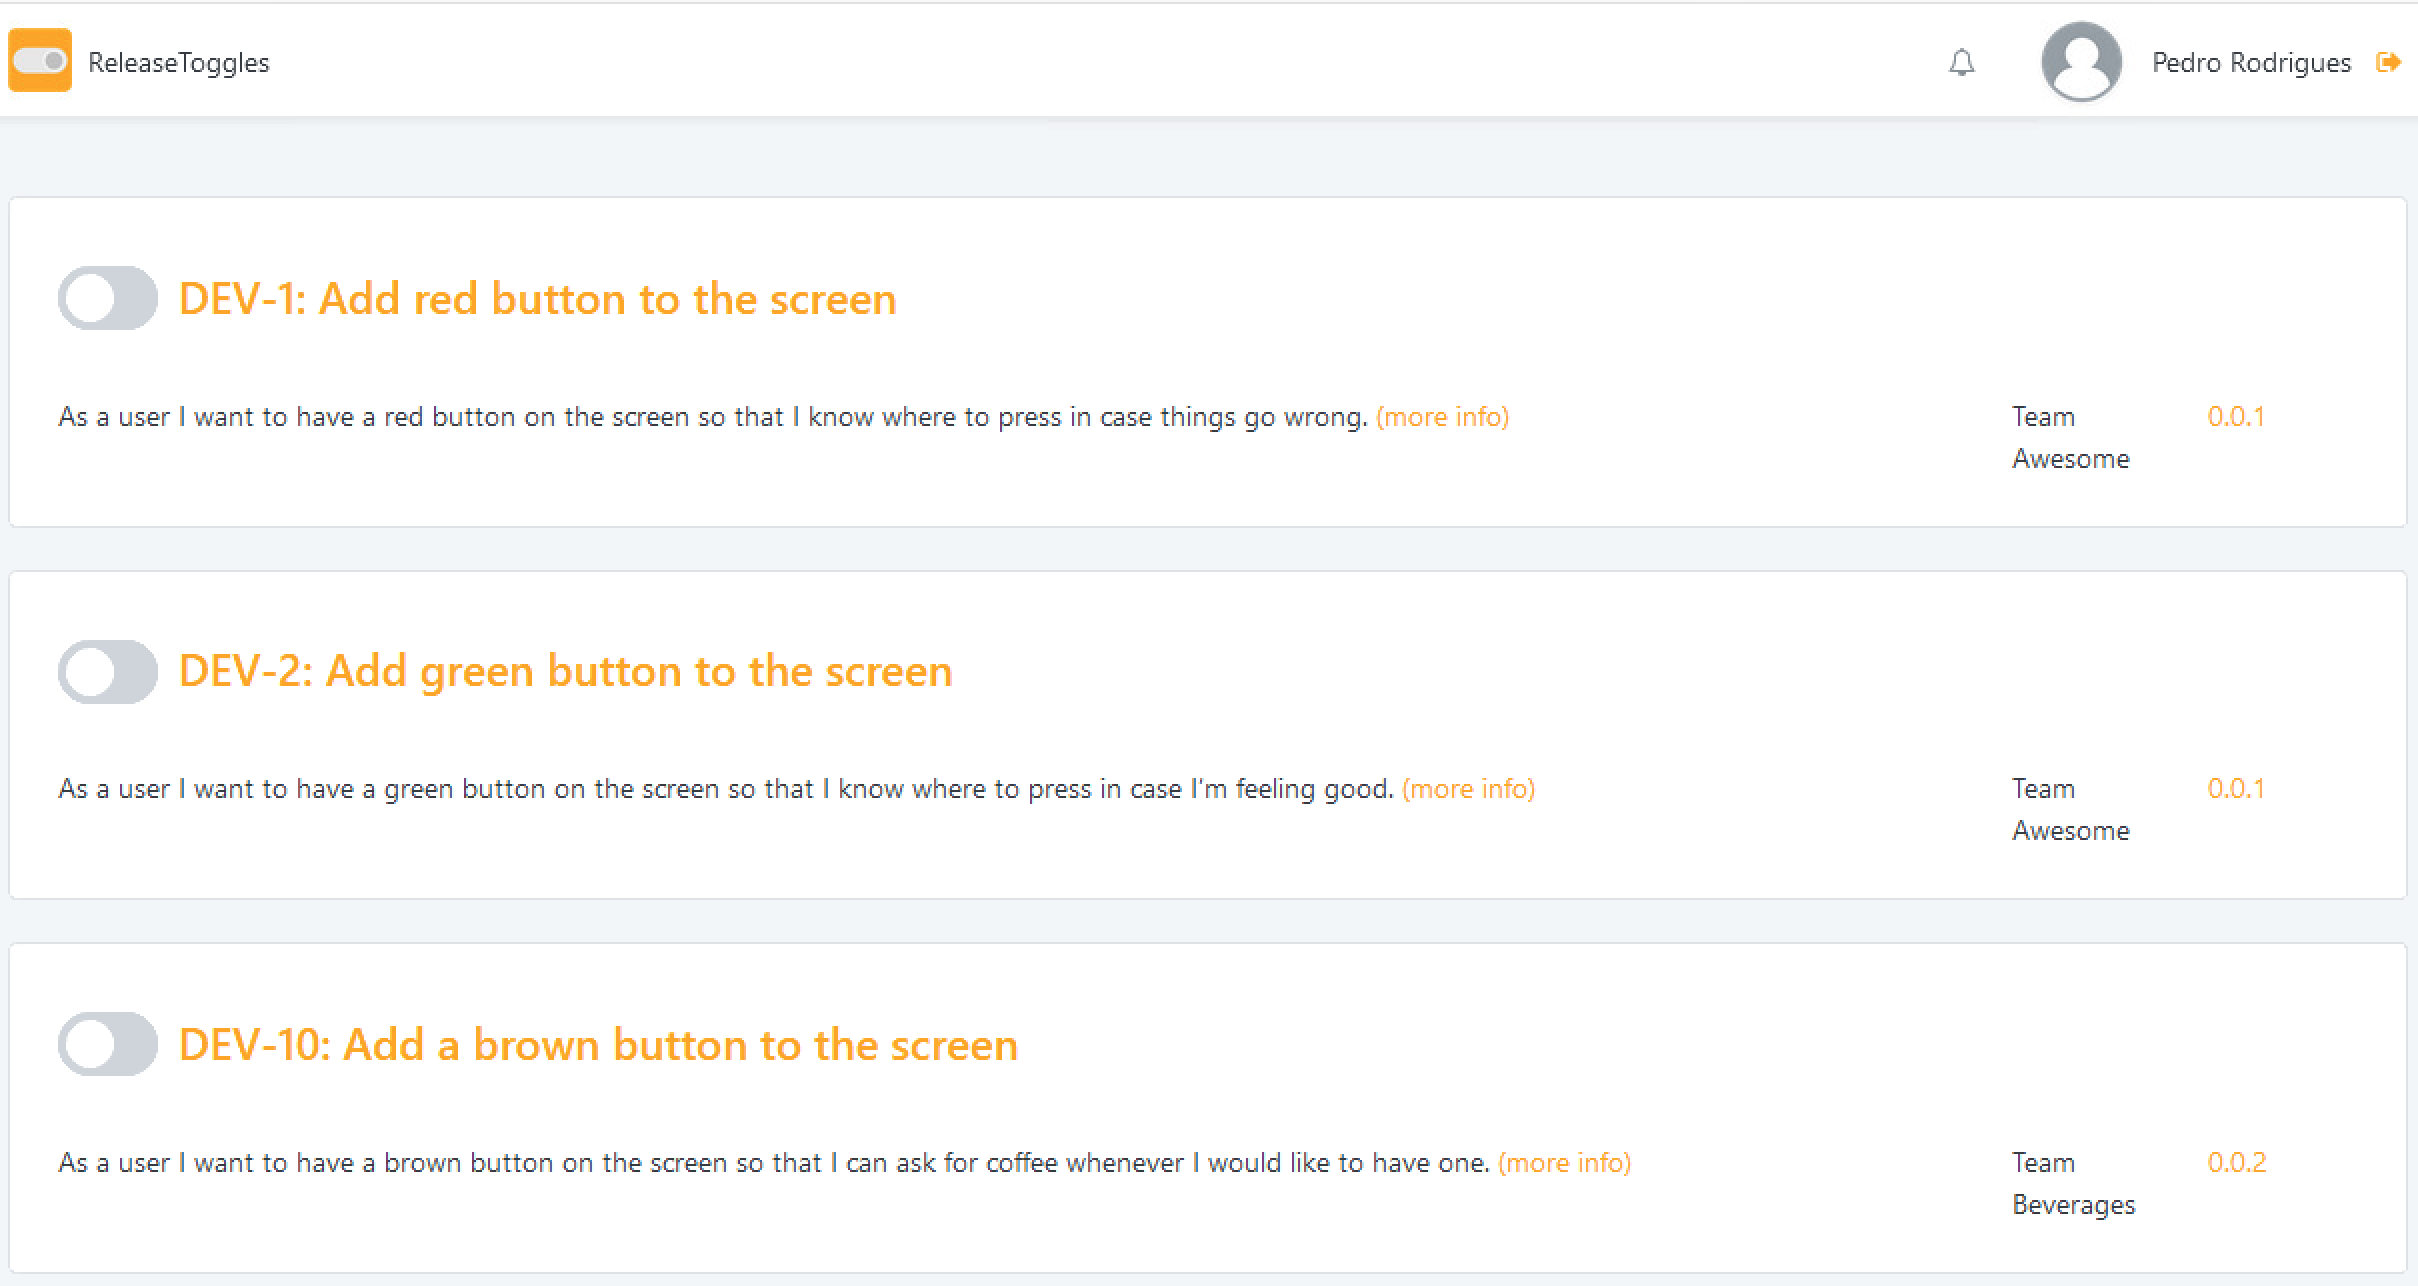Select Team Awesome on the DEV-1 card
The width and height of the screenshot is (2418, 1286).
click(x=2071, y=437)
